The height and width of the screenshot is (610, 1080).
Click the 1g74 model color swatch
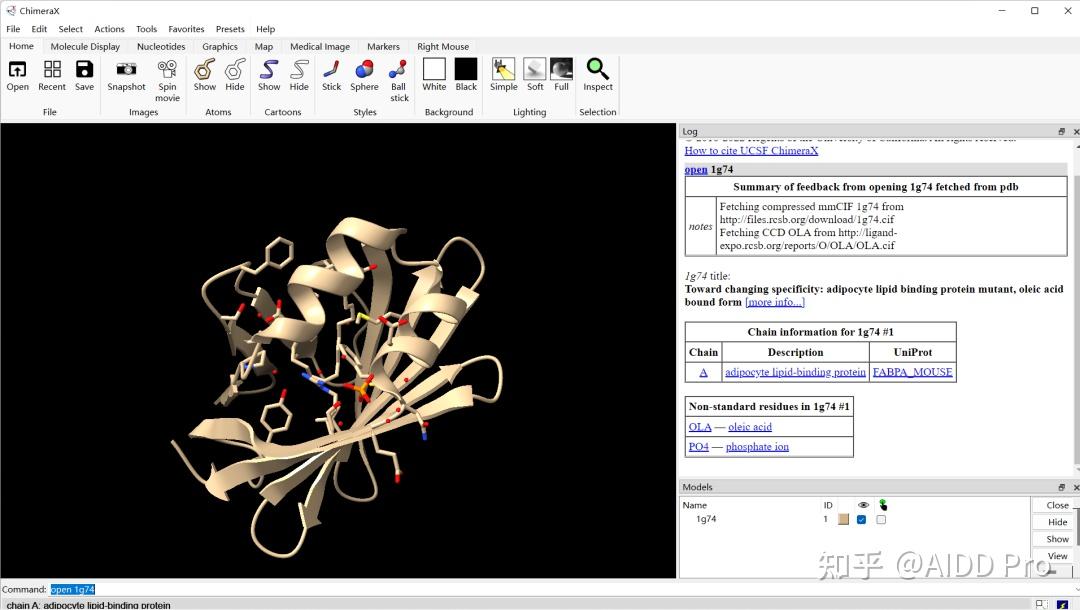coord(843,520)
